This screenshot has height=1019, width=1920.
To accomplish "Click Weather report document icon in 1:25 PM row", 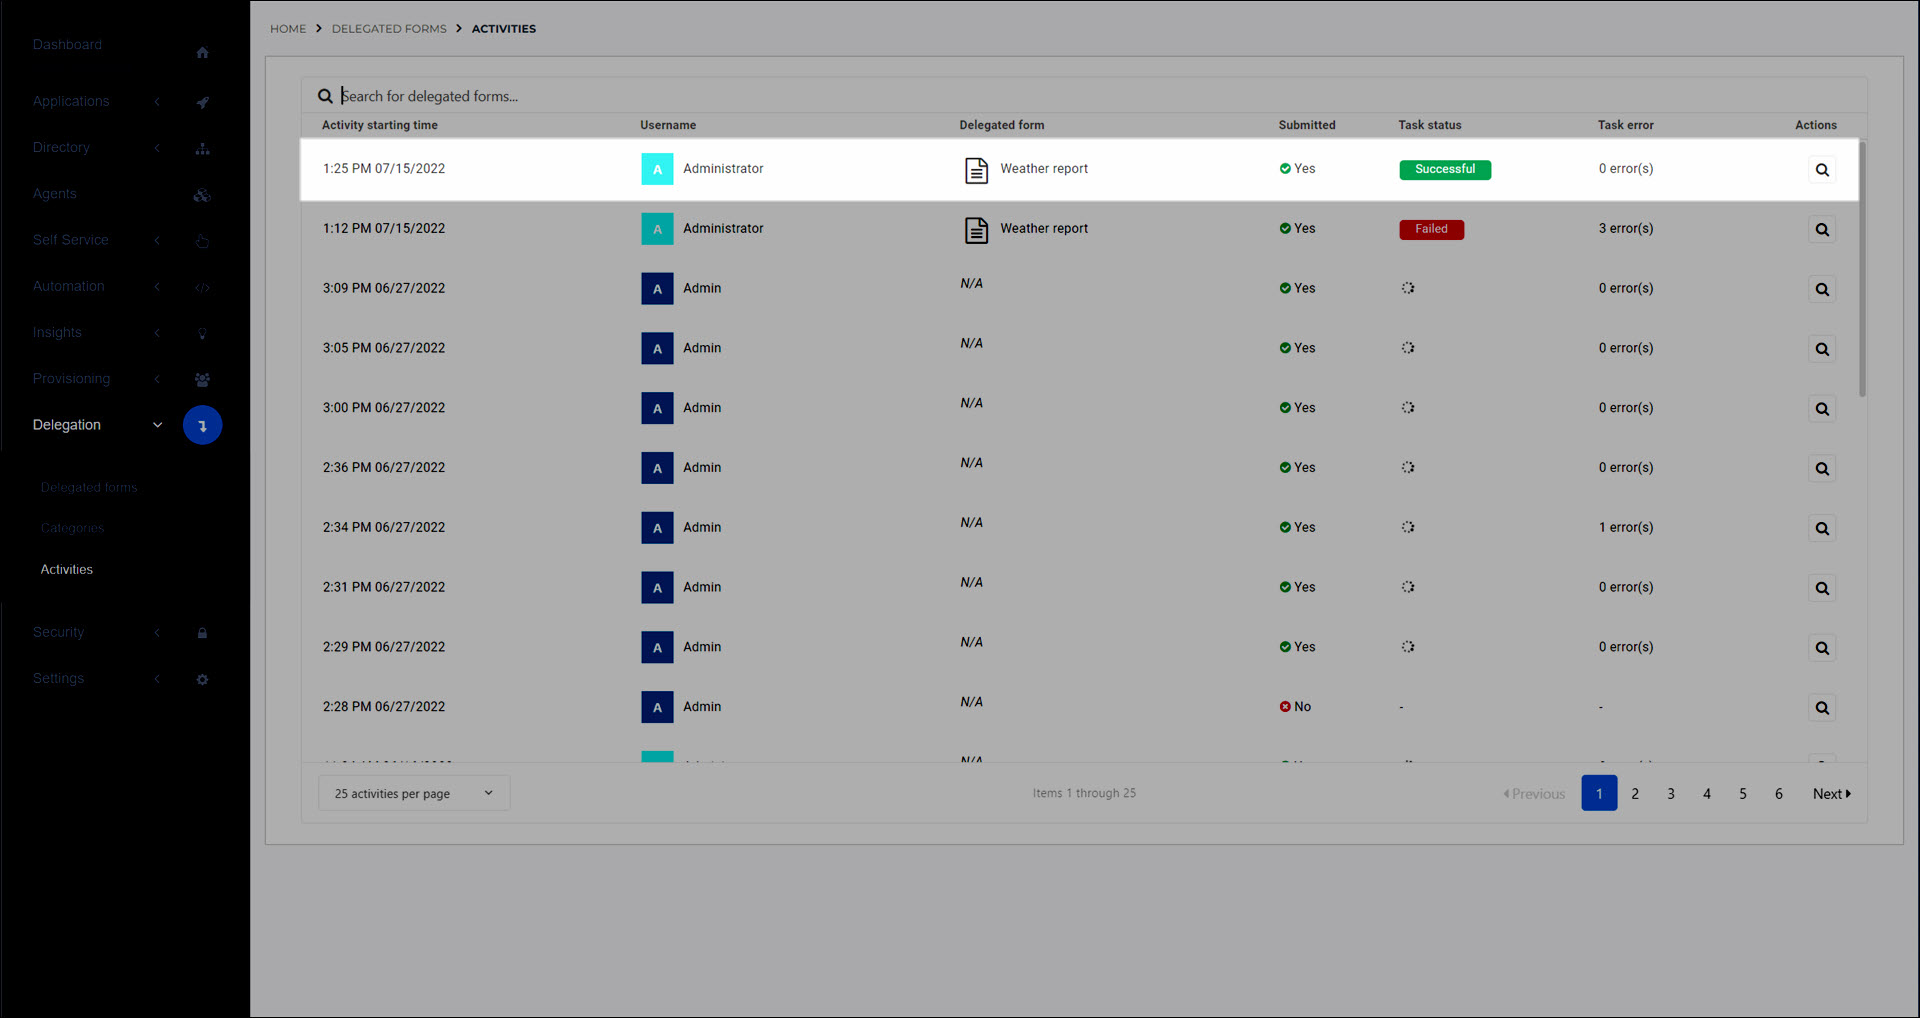I will coord(976,170).
